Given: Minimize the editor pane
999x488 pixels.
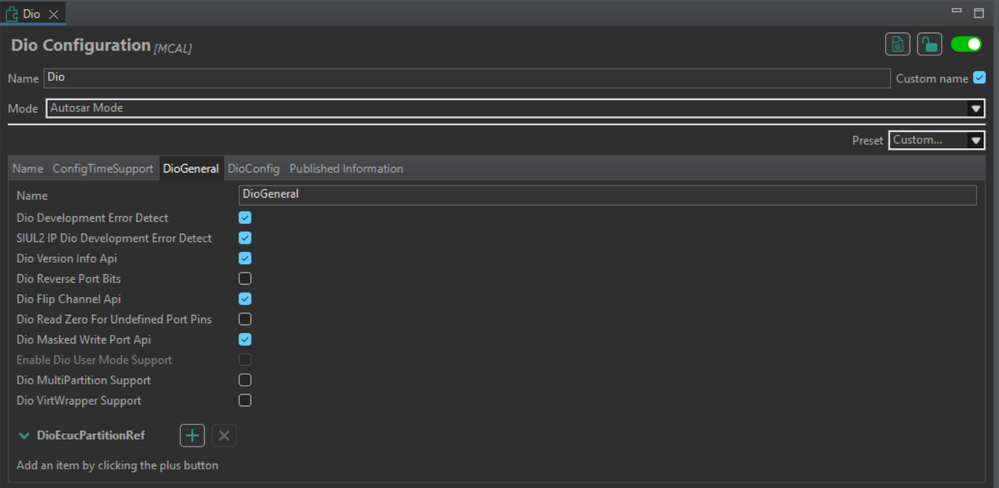Looking at the screenshot, I should click(955, 13).
